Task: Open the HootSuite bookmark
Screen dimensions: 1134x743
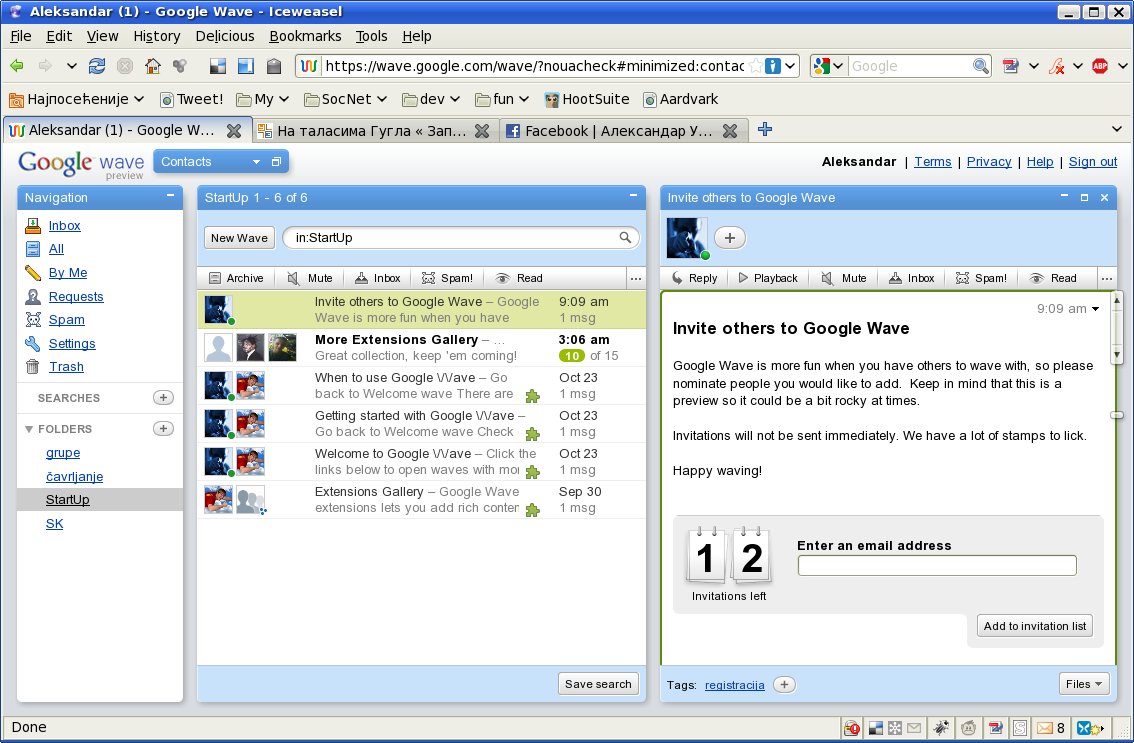Action: pos(587,99)
